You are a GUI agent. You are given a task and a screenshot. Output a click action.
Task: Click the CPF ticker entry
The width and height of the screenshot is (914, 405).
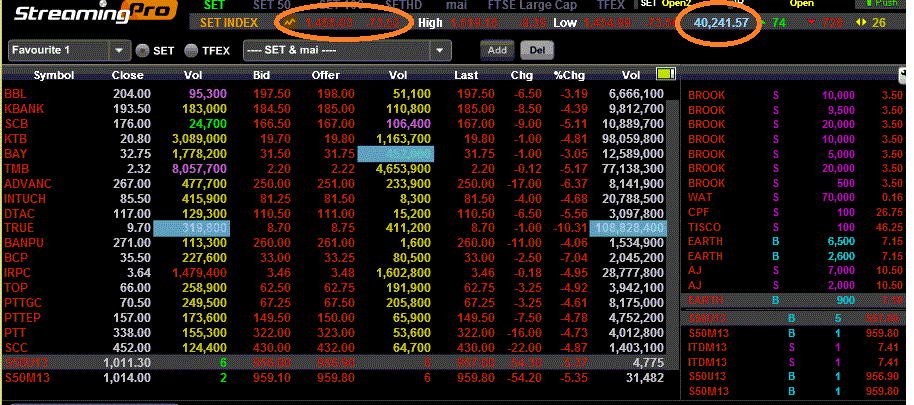point(699,212)
